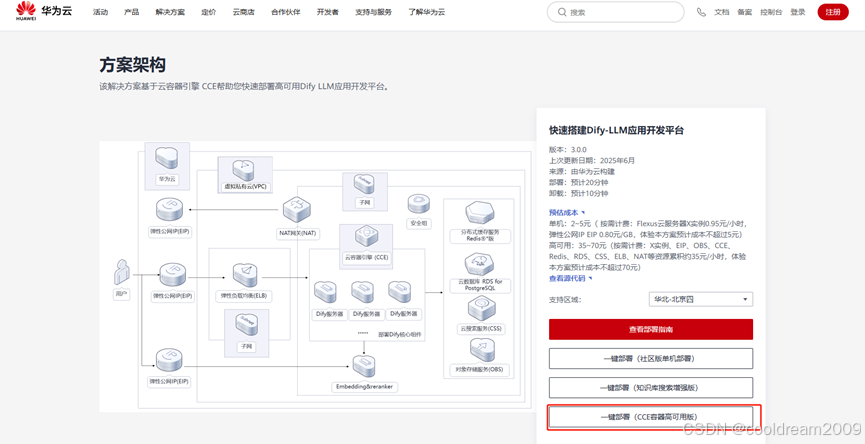Screen dimensions: 865x444
Task: Click the 部署Dify核心组件 label
Action: coord(399,334)
